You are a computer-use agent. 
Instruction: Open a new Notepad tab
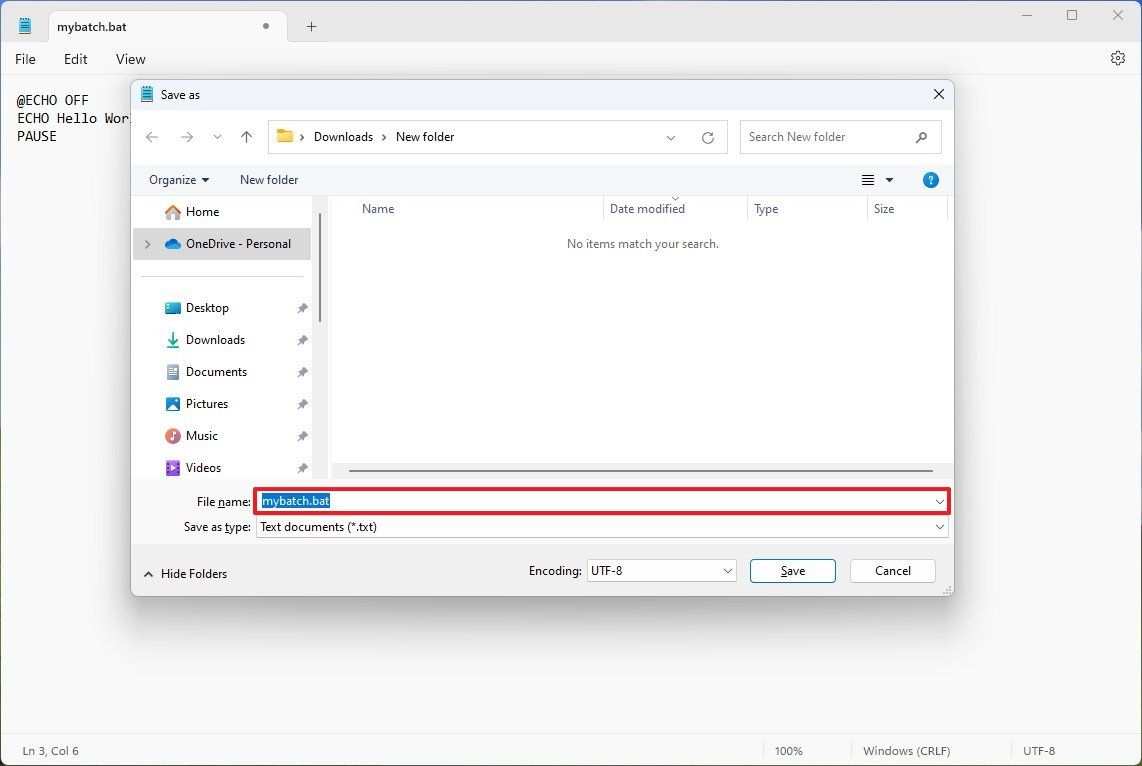click(x=310, y=27)
